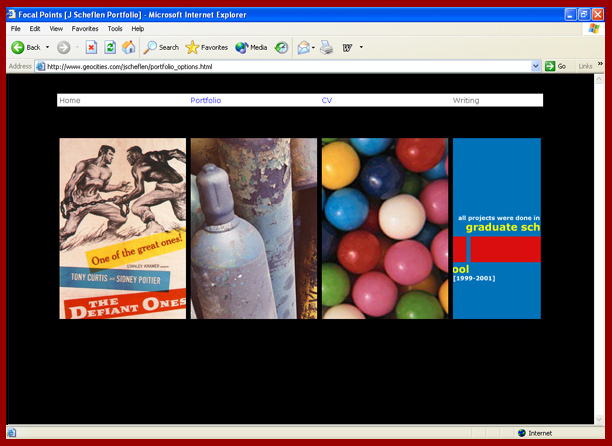Restore down the Internet Explorer window
The image size is (612, 446).
[x=584, y=15]
